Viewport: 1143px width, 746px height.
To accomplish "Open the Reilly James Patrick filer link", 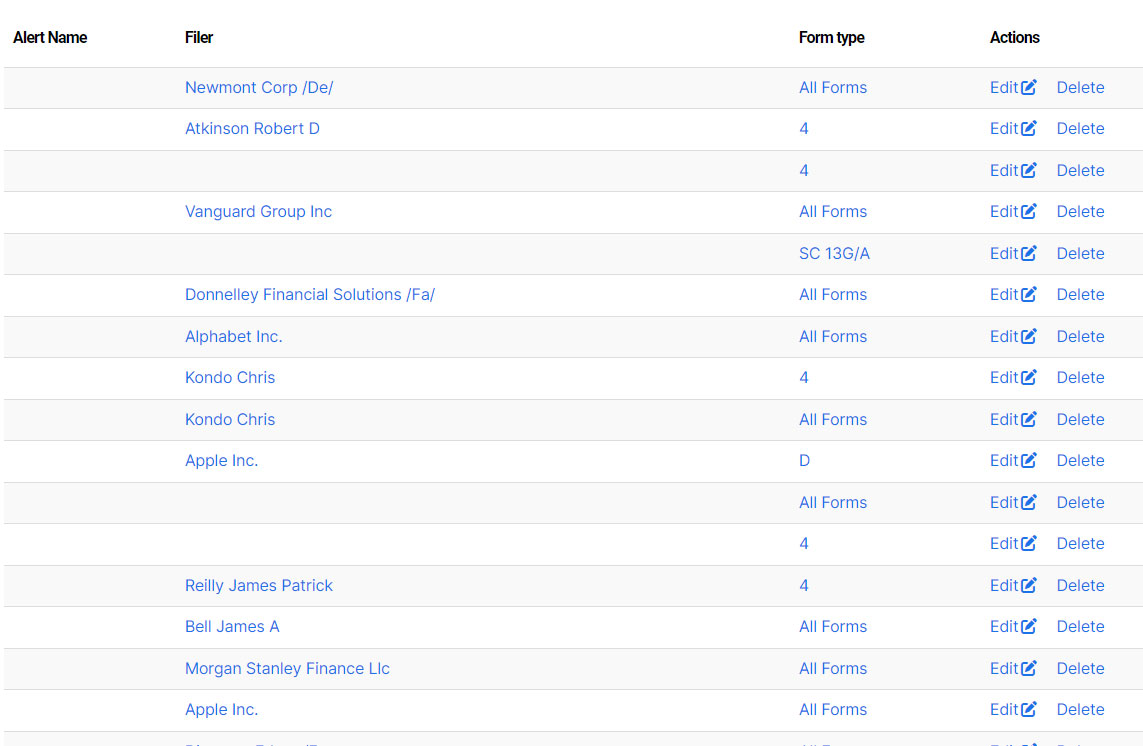I will (x=258, y=585).
